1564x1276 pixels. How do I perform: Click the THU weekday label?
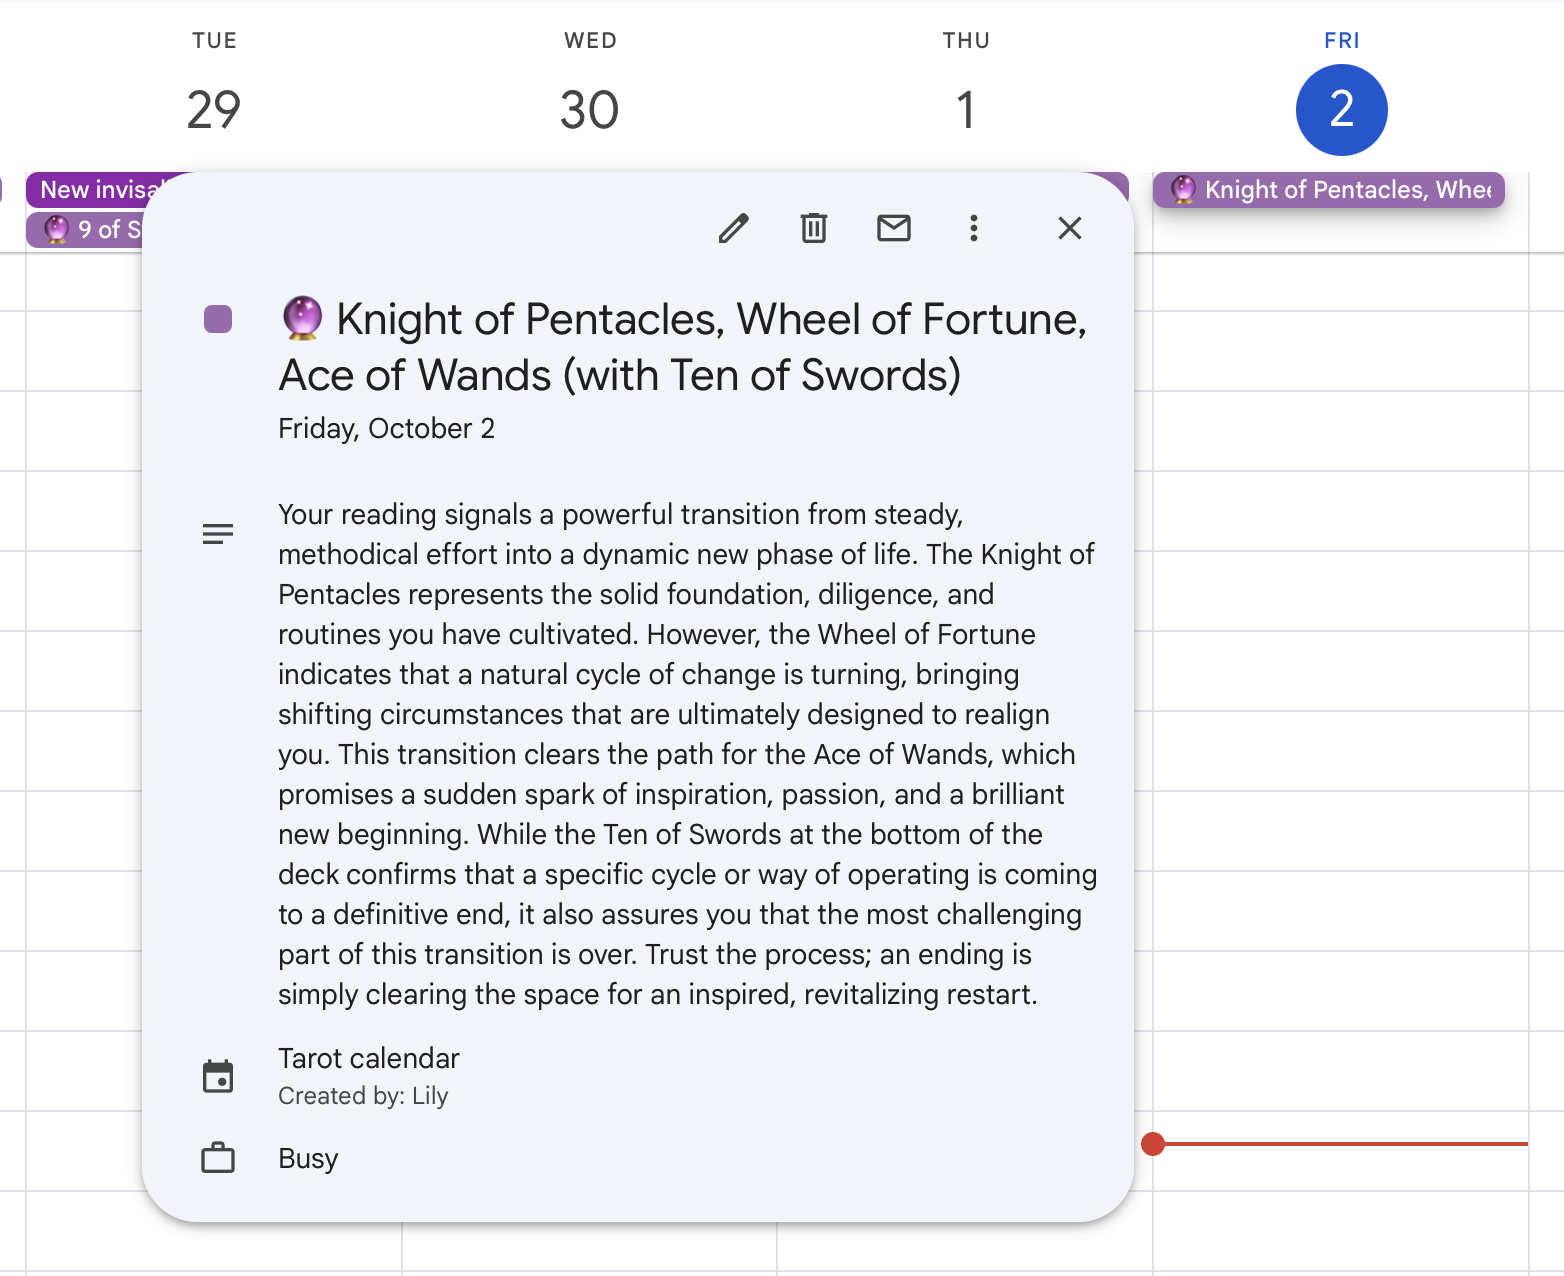(966, 41)
